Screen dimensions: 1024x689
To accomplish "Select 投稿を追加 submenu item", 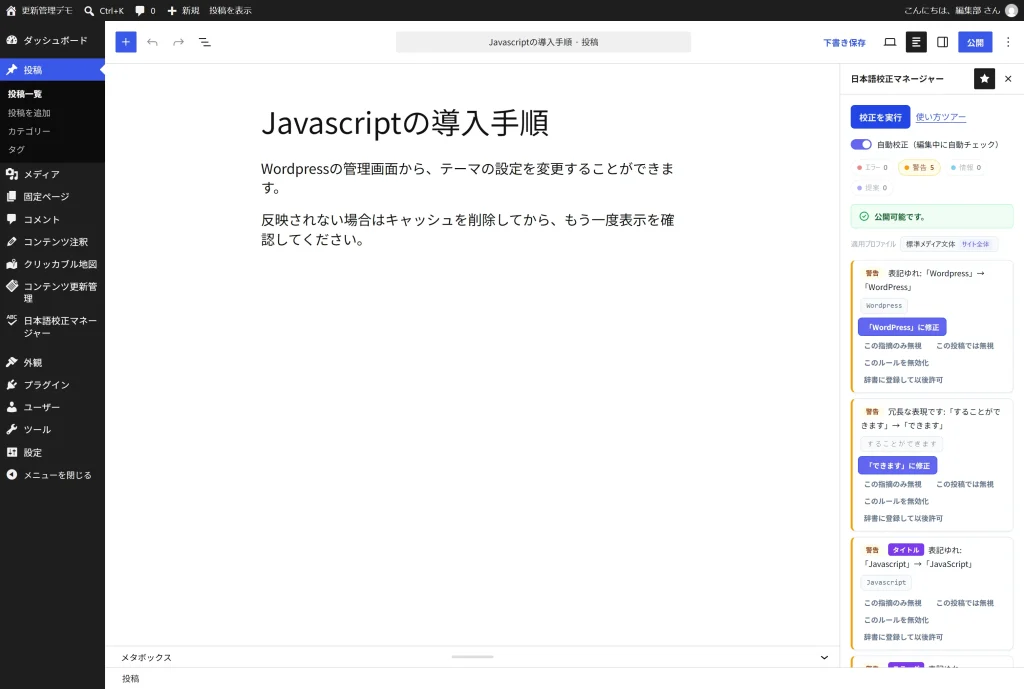I will click(x=29, y=113).
